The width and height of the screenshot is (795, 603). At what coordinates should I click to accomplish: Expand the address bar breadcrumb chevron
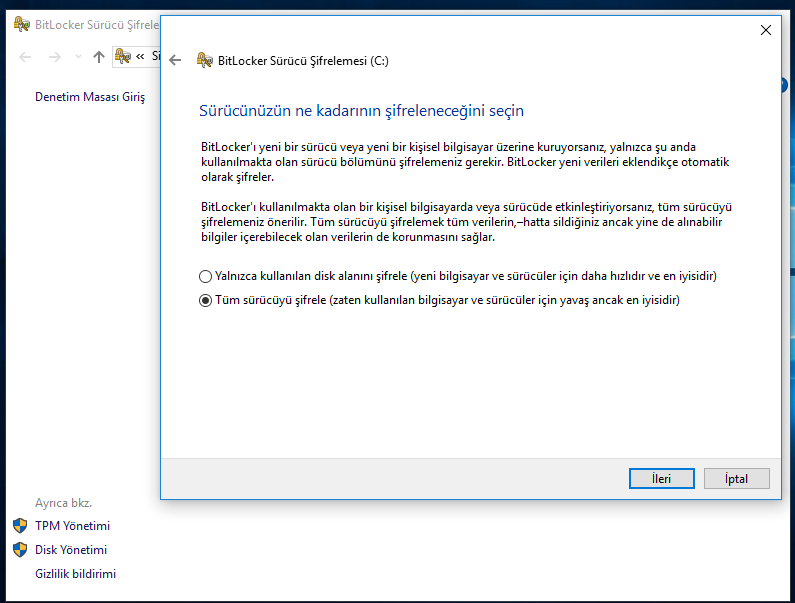tap(141, 57)
